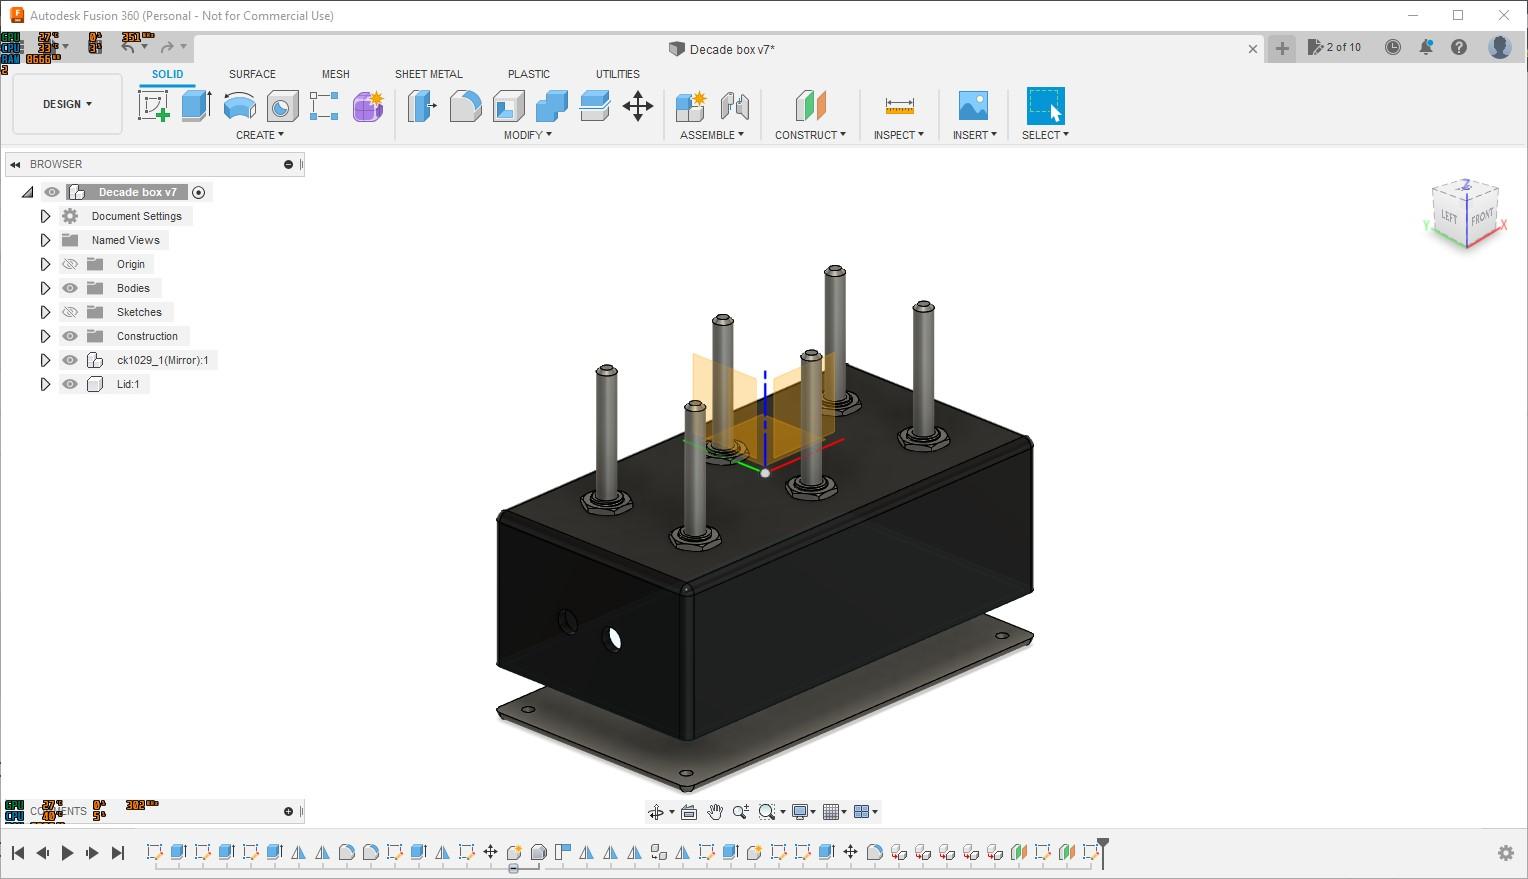Hide the Lid:1 component
Image resolution: width=1528 pixels, height=879 pixels.
pyautogui.click(x=70, y=384)
